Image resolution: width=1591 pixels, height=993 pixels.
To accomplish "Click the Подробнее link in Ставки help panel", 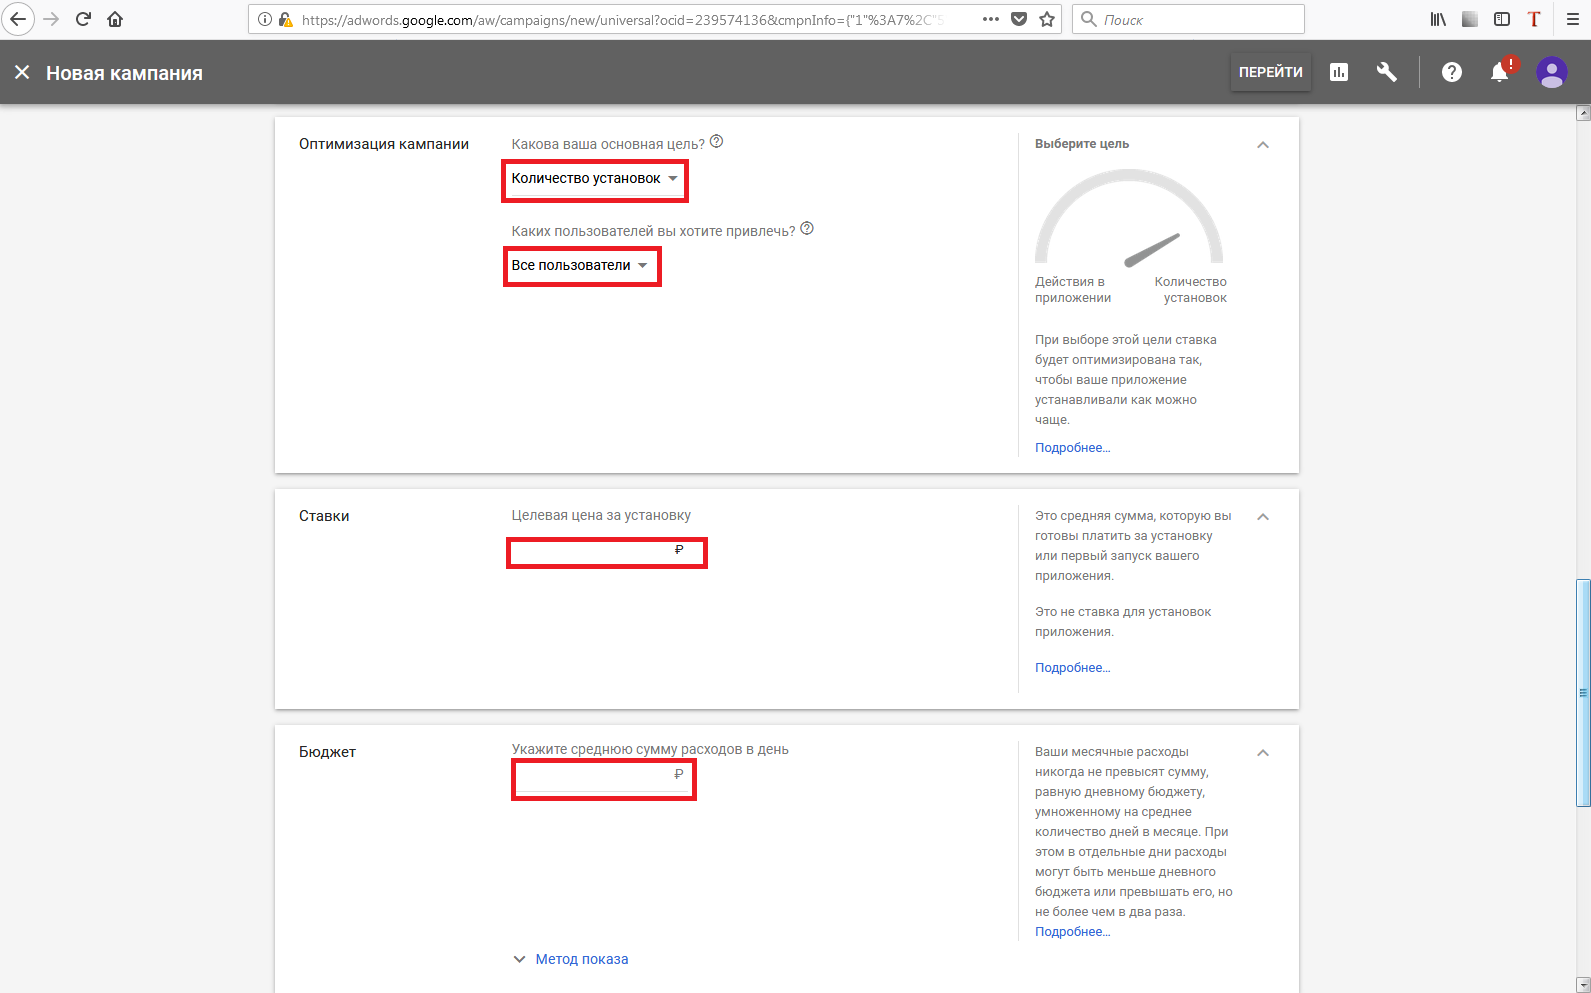I will pos(1072,668).
